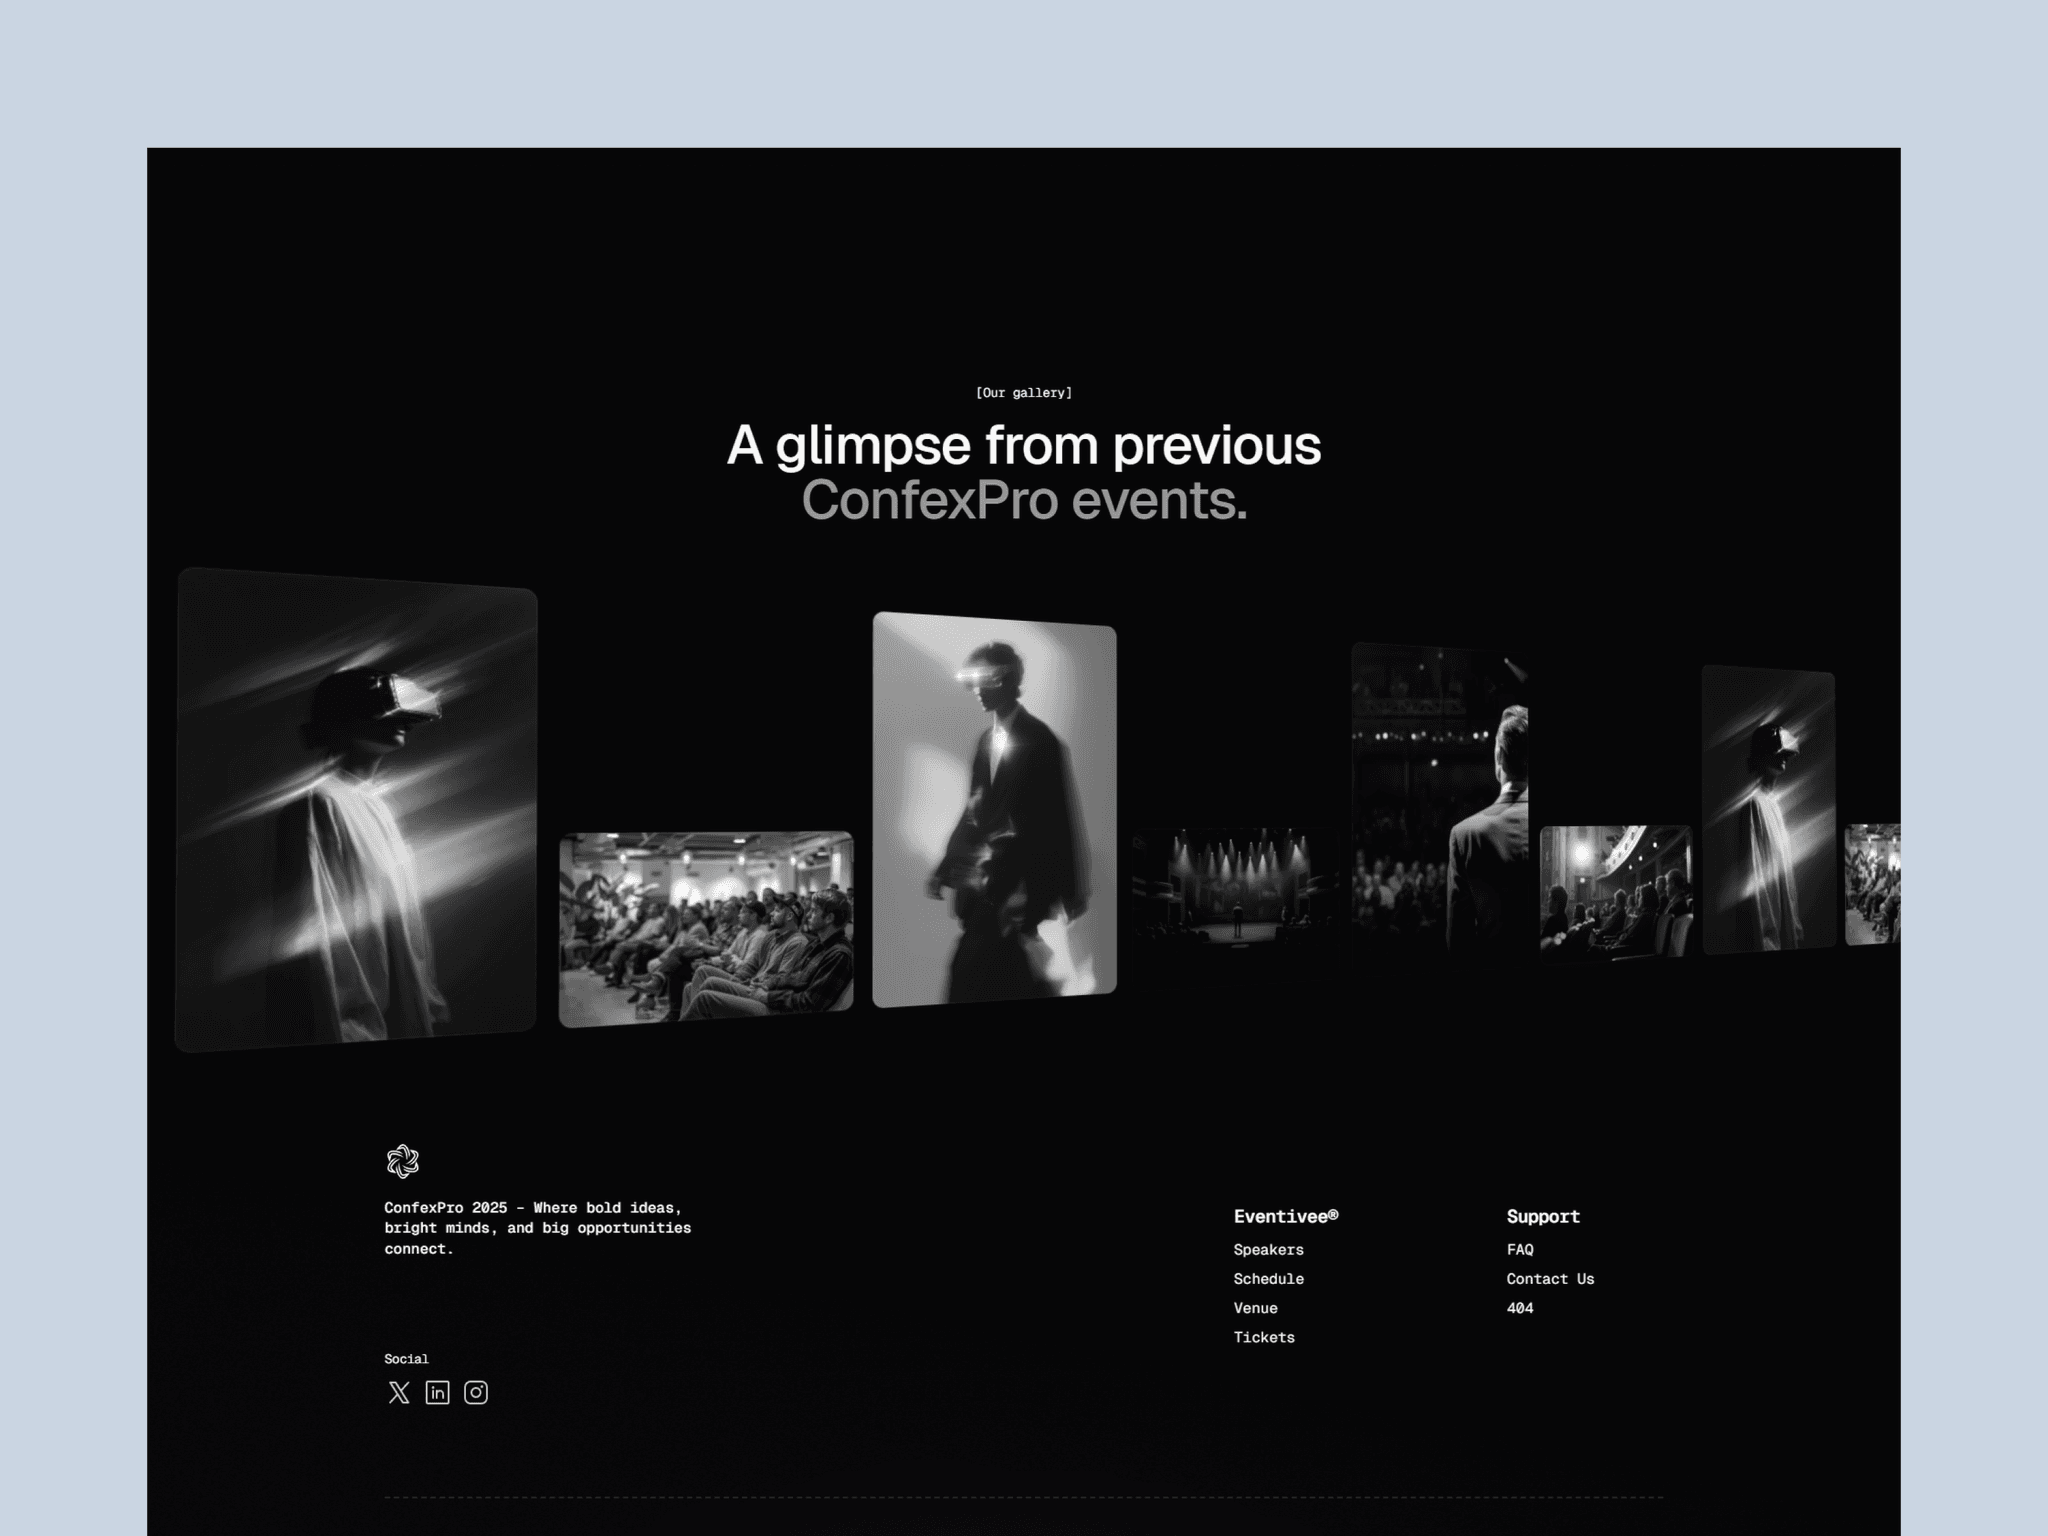The height and width of the screenshot is (1536, 2048).
Task: Select the large VR headset photo
Action: point(356,810)
